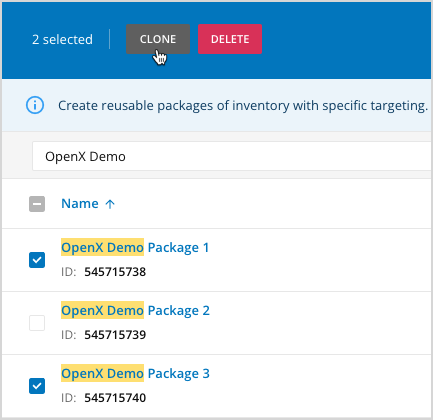Click the ID number 545715739
Viewport: 433px width, 420px height.
click(x=115, y=335)
